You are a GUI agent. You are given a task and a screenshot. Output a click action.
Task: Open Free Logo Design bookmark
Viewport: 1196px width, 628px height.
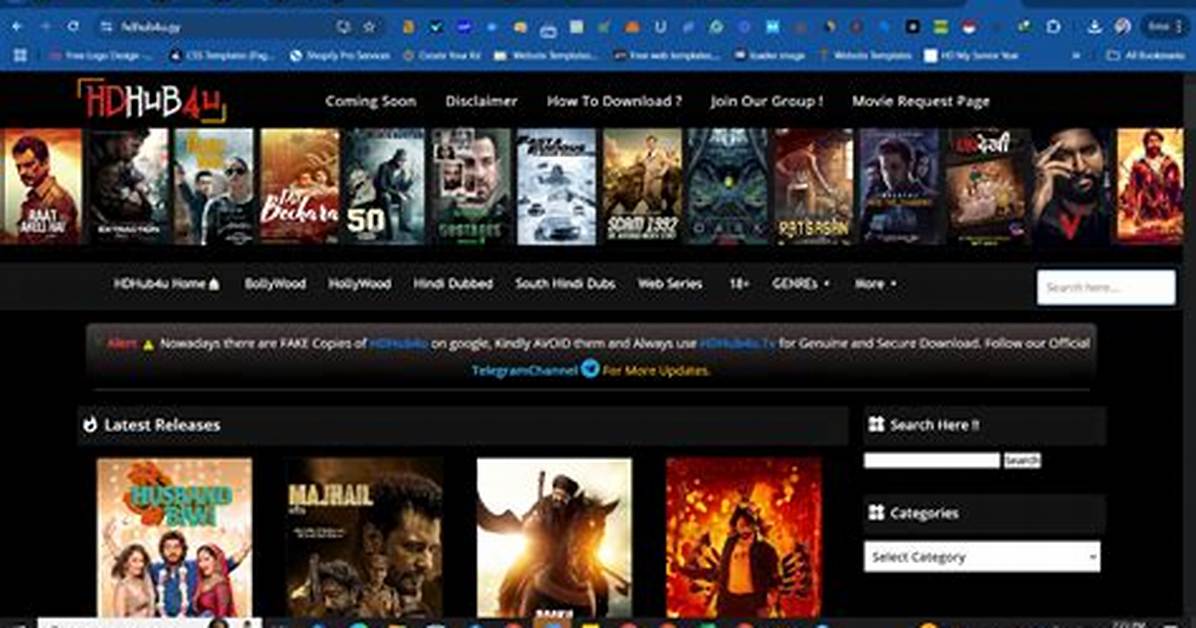[x=100, y=55]
